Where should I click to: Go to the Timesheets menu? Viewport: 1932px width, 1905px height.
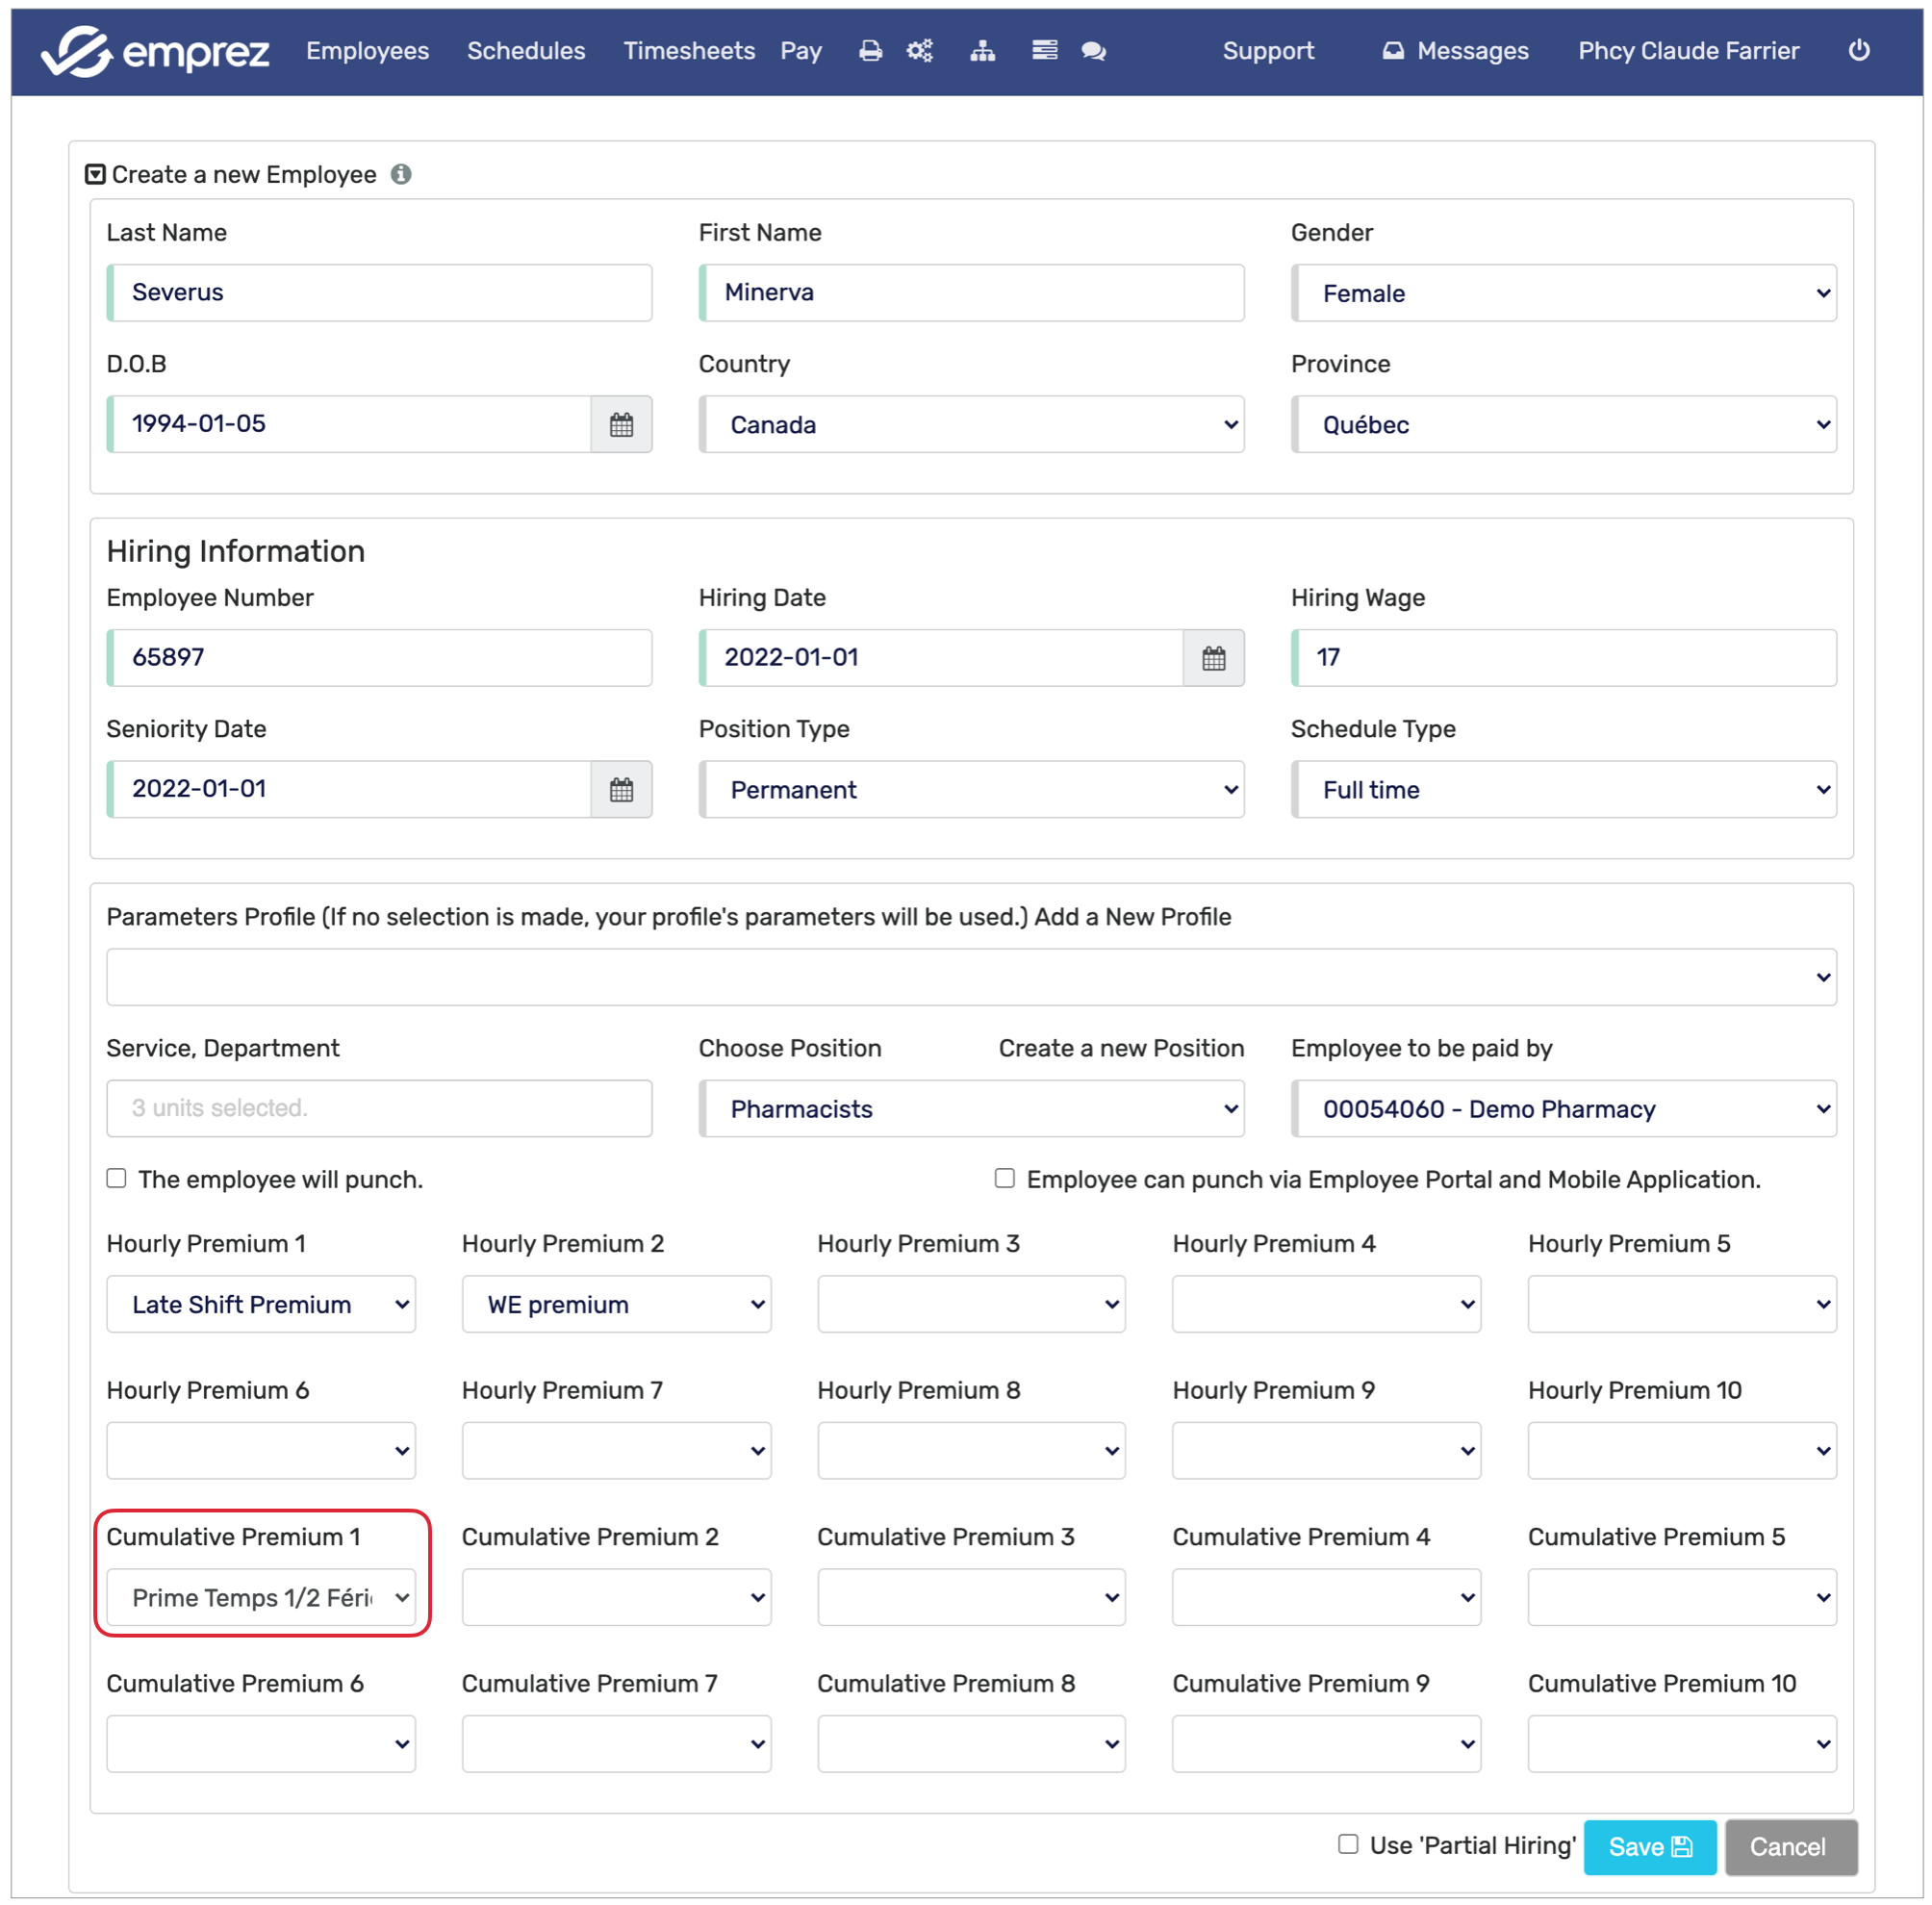pos(688,51)
